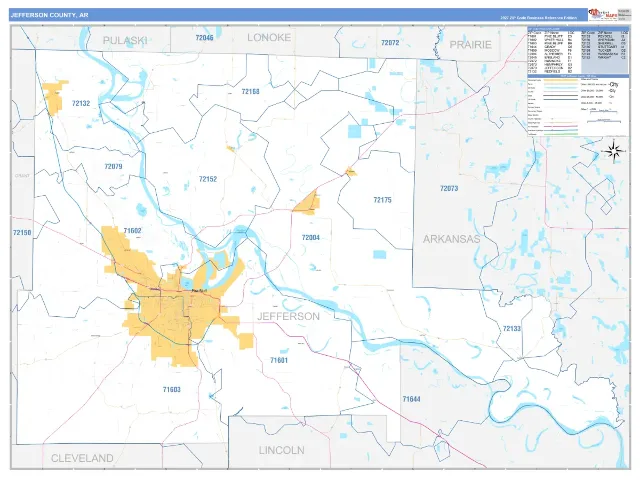640x480 pixels.
Task: Click ZIP code label 72132
Action: pos(81,103)
